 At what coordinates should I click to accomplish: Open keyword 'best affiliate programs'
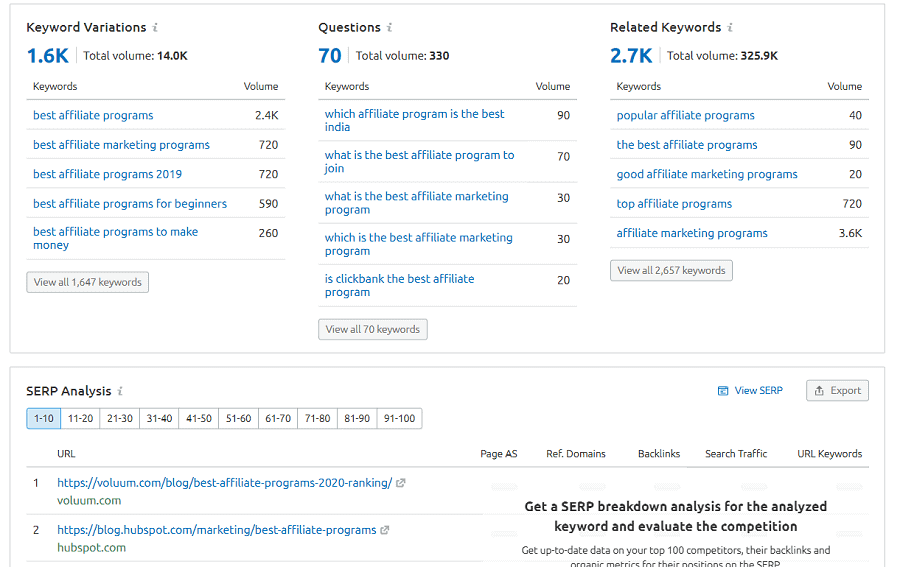93,115
